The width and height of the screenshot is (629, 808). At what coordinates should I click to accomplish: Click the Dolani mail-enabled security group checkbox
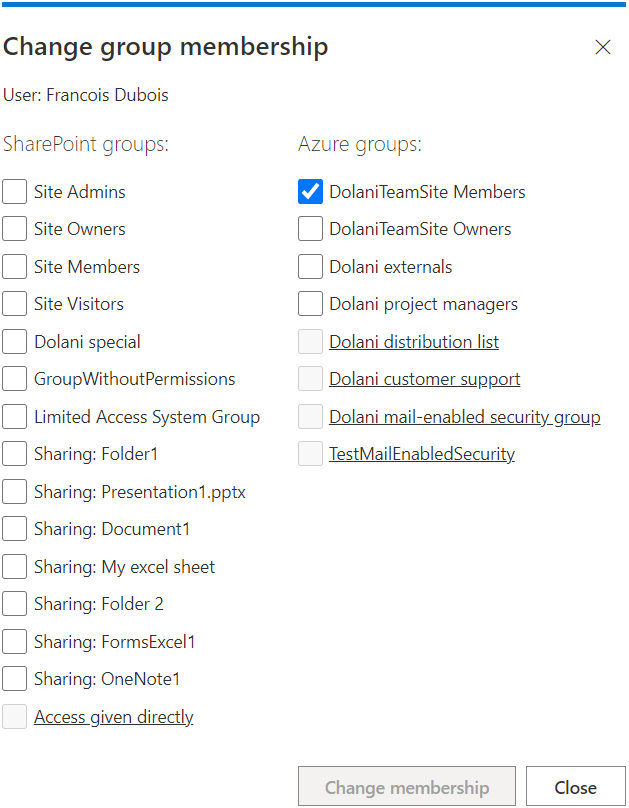[311, 416]
